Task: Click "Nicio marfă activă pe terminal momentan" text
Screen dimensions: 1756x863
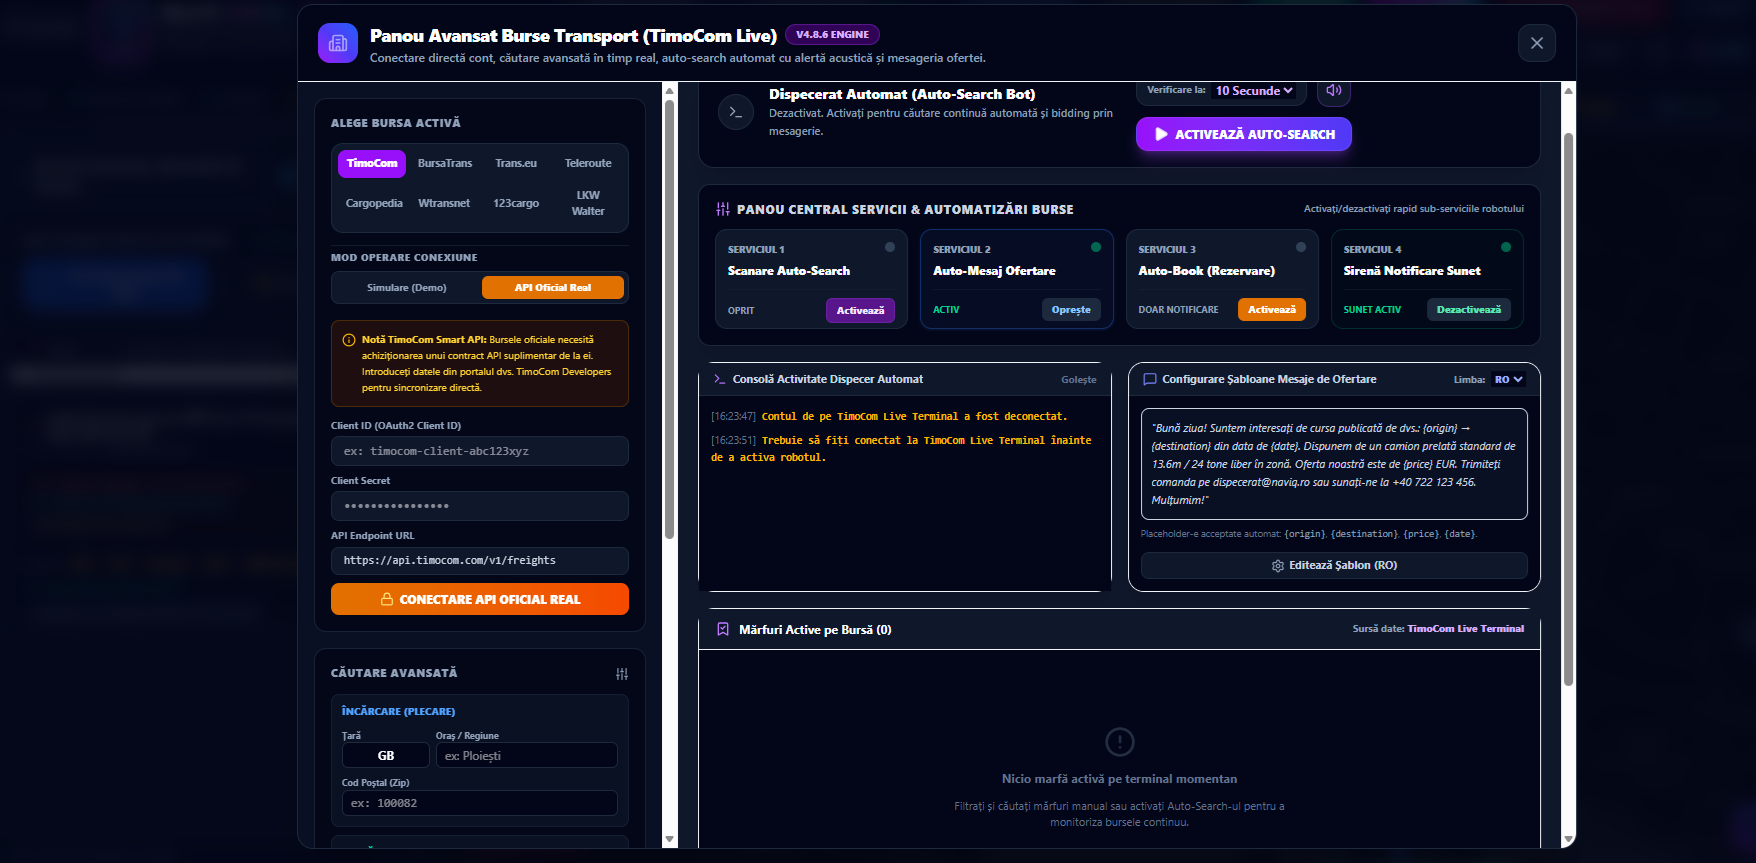Action: click(x=1120, y=779)
